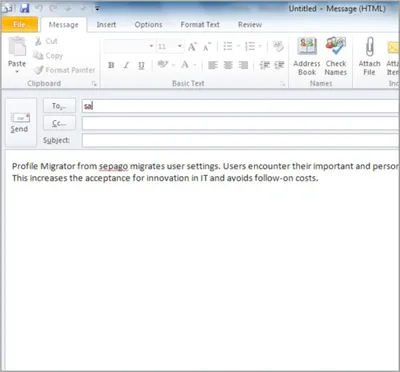Click in the Cc address field
400x372 pixels.
(x=241, y=123)
